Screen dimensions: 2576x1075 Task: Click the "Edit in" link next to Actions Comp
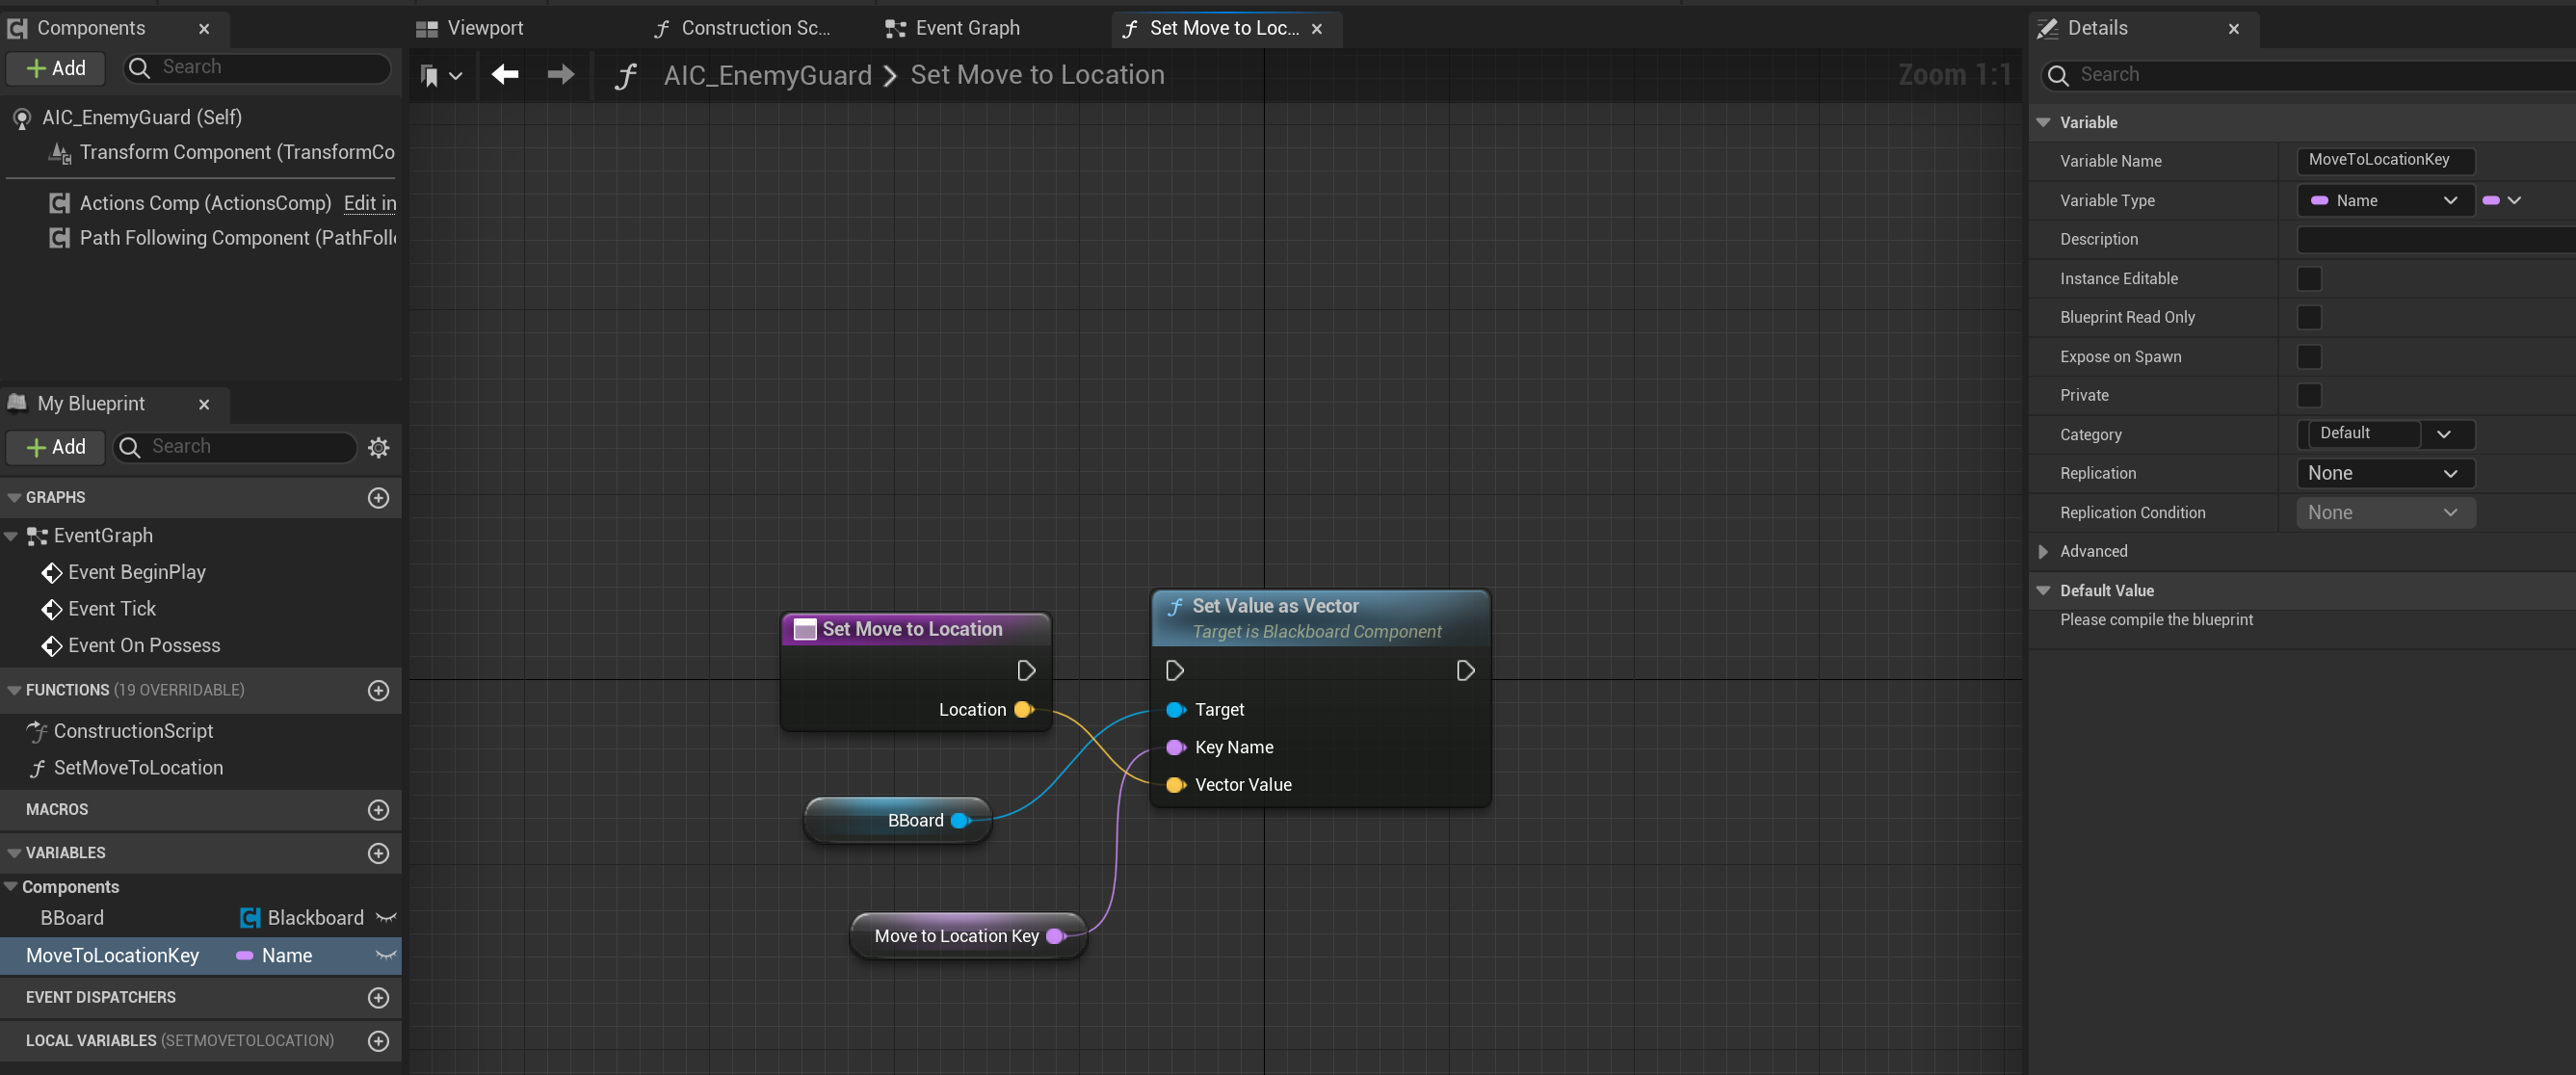pos(369,203)
